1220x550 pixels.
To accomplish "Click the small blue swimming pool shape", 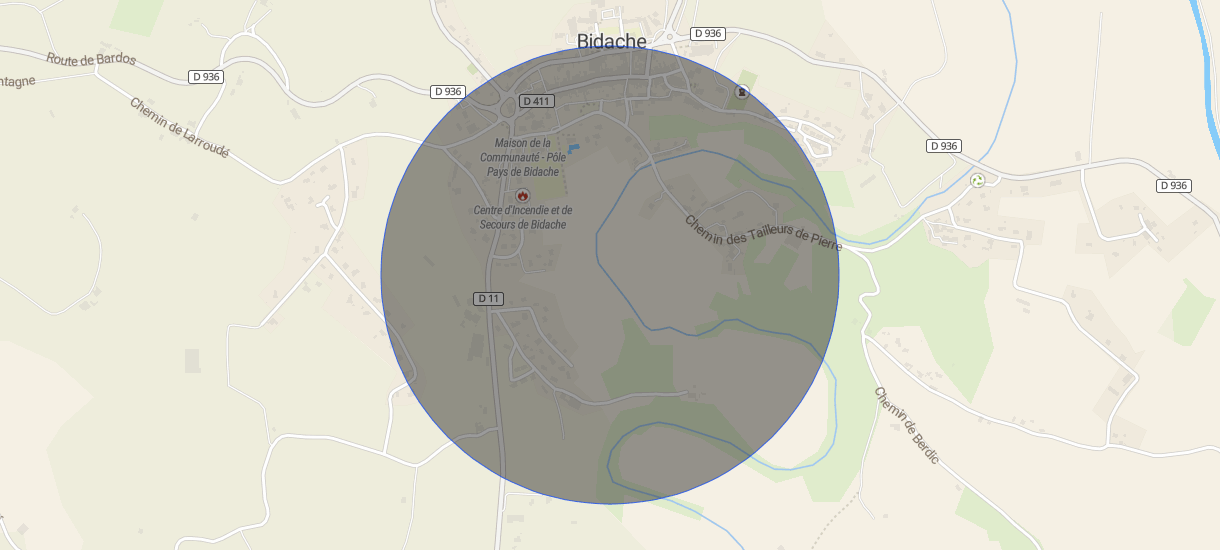I will 573,148.
